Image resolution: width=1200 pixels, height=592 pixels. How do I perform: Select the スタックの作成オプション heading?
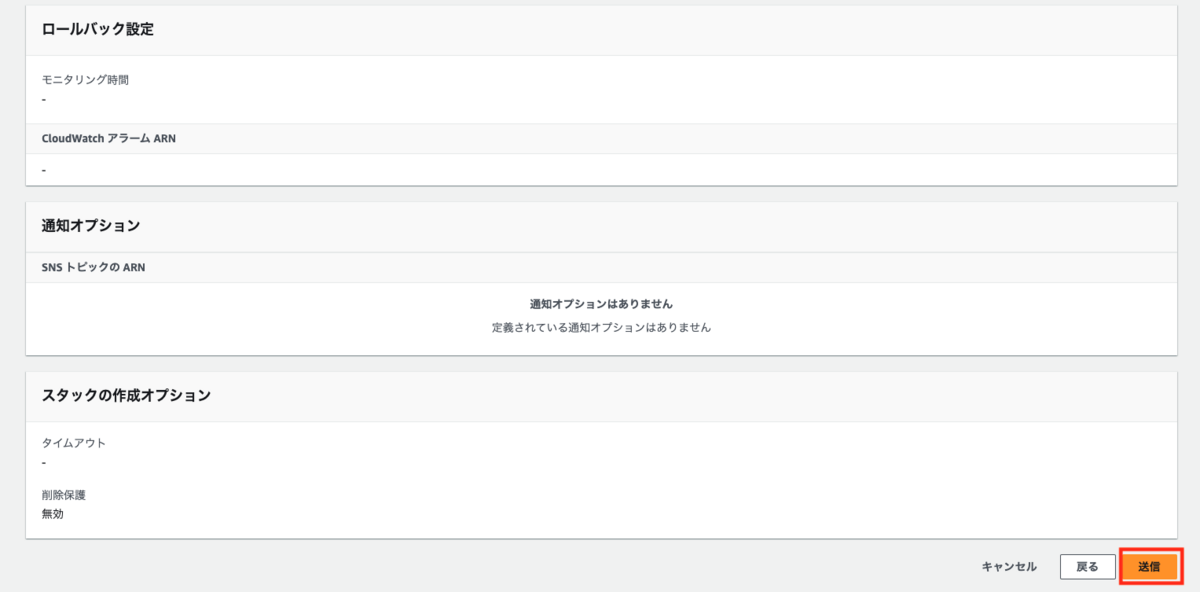[x=126, y=395]
